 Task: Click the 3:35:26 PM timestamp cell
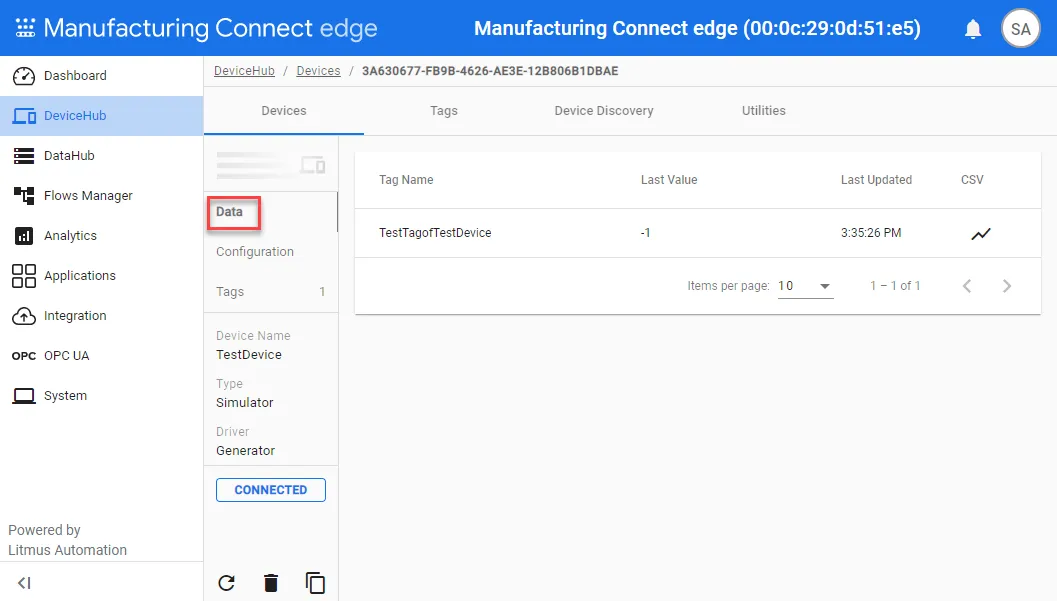(870, 232)
